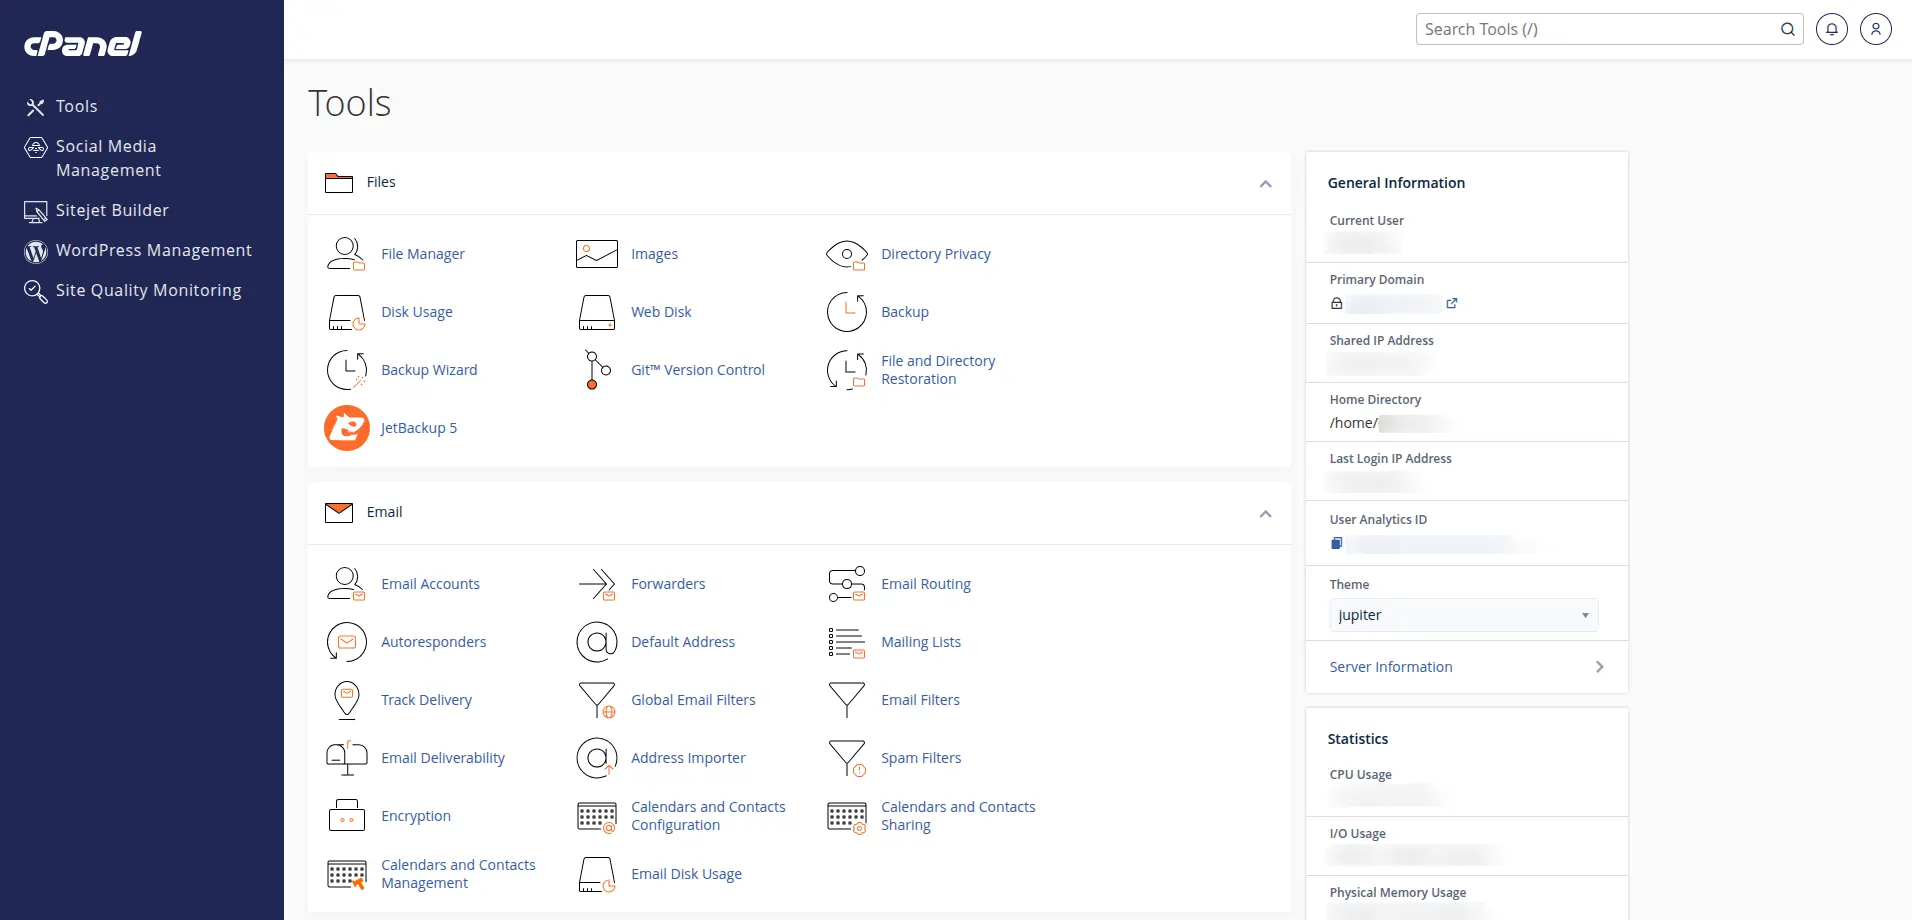Select Sitejet Builder in sidebar
1912x920 pixels.
112,210
